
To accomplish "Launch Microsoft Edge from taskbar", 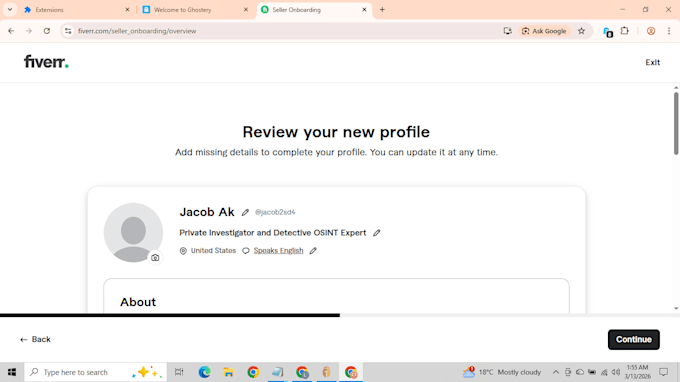I will coord(204,372).
